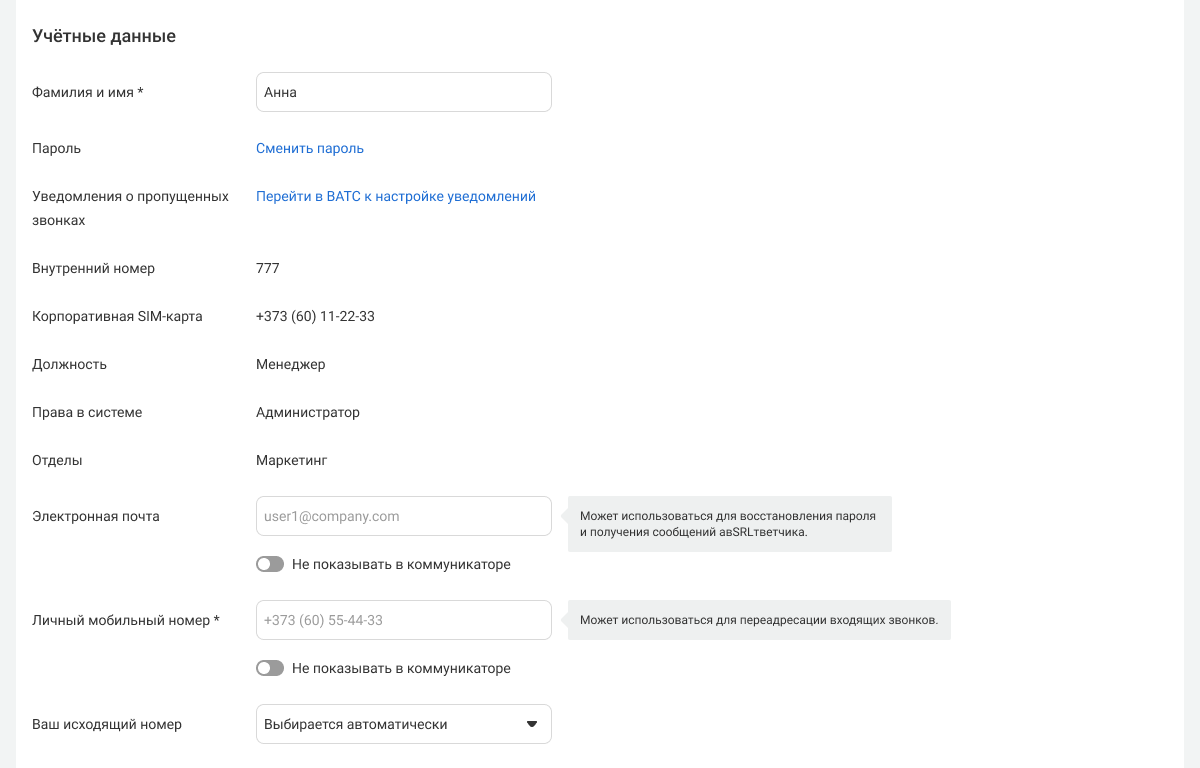Viewport: 1200px width, 768px height.
Task: Click the "Учётные данные" section heading
Action: coord(104,36)
